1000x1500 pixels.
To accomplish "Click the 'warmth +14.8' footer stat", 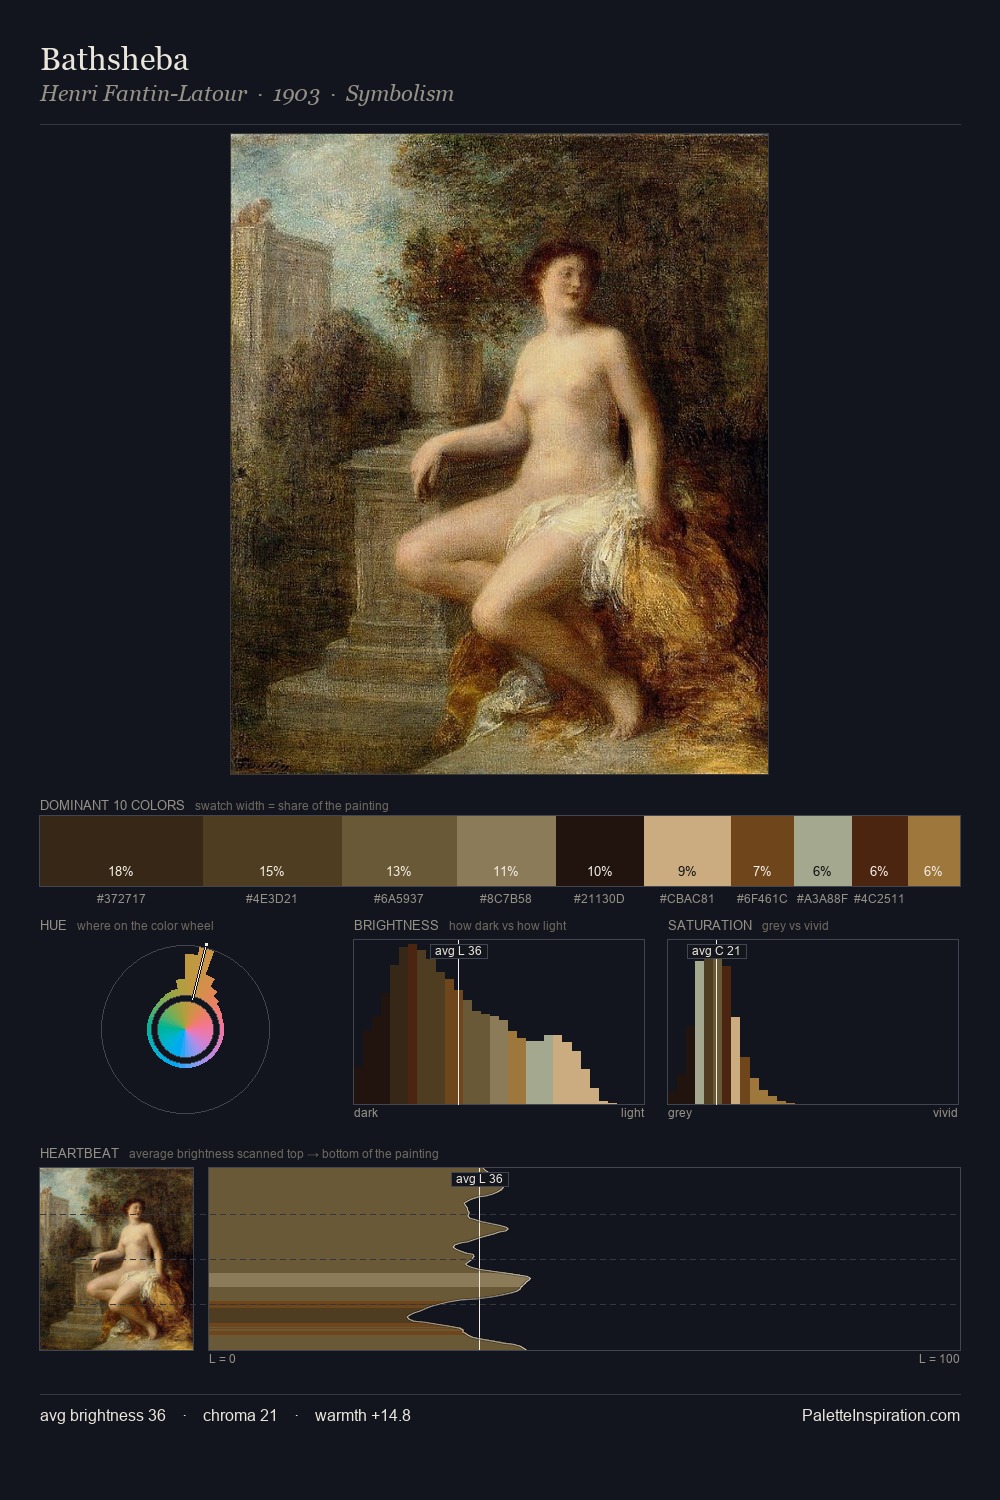I will coord(363,1415).
